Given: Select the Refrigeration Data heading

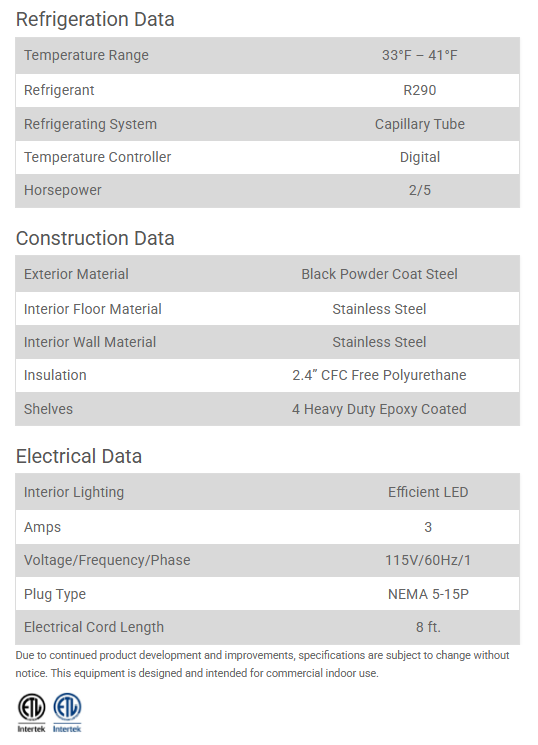Looking at the screenshot, I should pos(95,19).
